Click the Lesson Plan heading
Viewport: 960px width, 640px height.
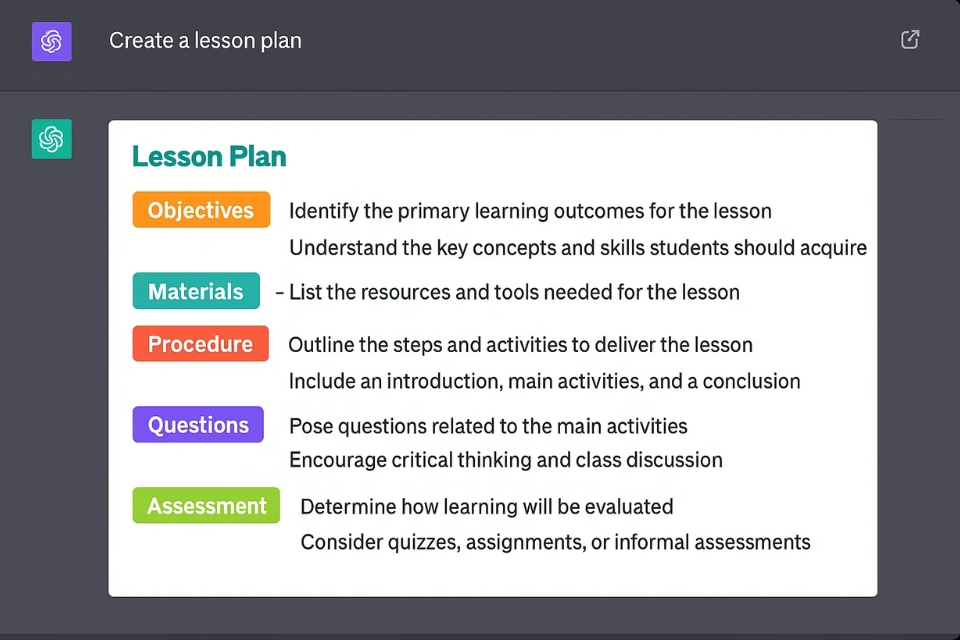[209, 156]
